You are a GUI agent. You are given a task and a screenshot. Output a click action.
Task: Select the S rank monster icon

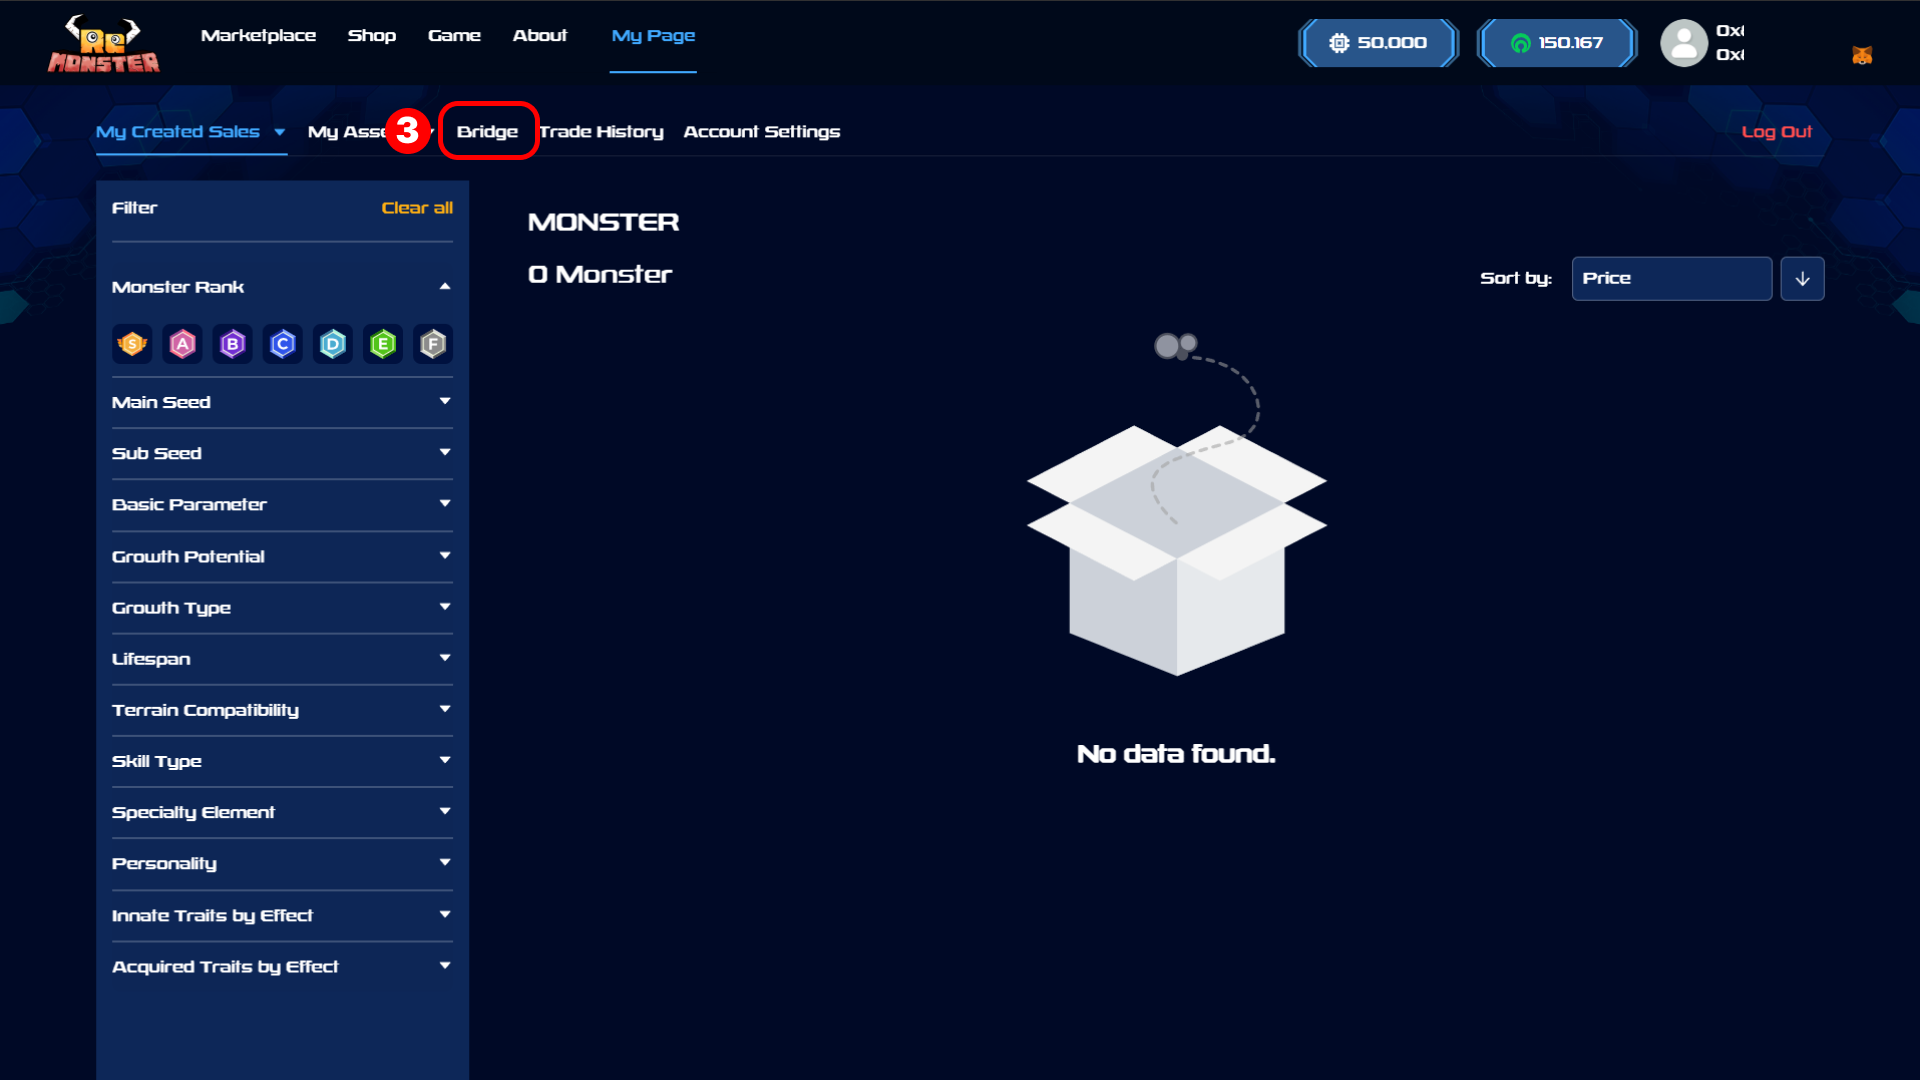132,344
